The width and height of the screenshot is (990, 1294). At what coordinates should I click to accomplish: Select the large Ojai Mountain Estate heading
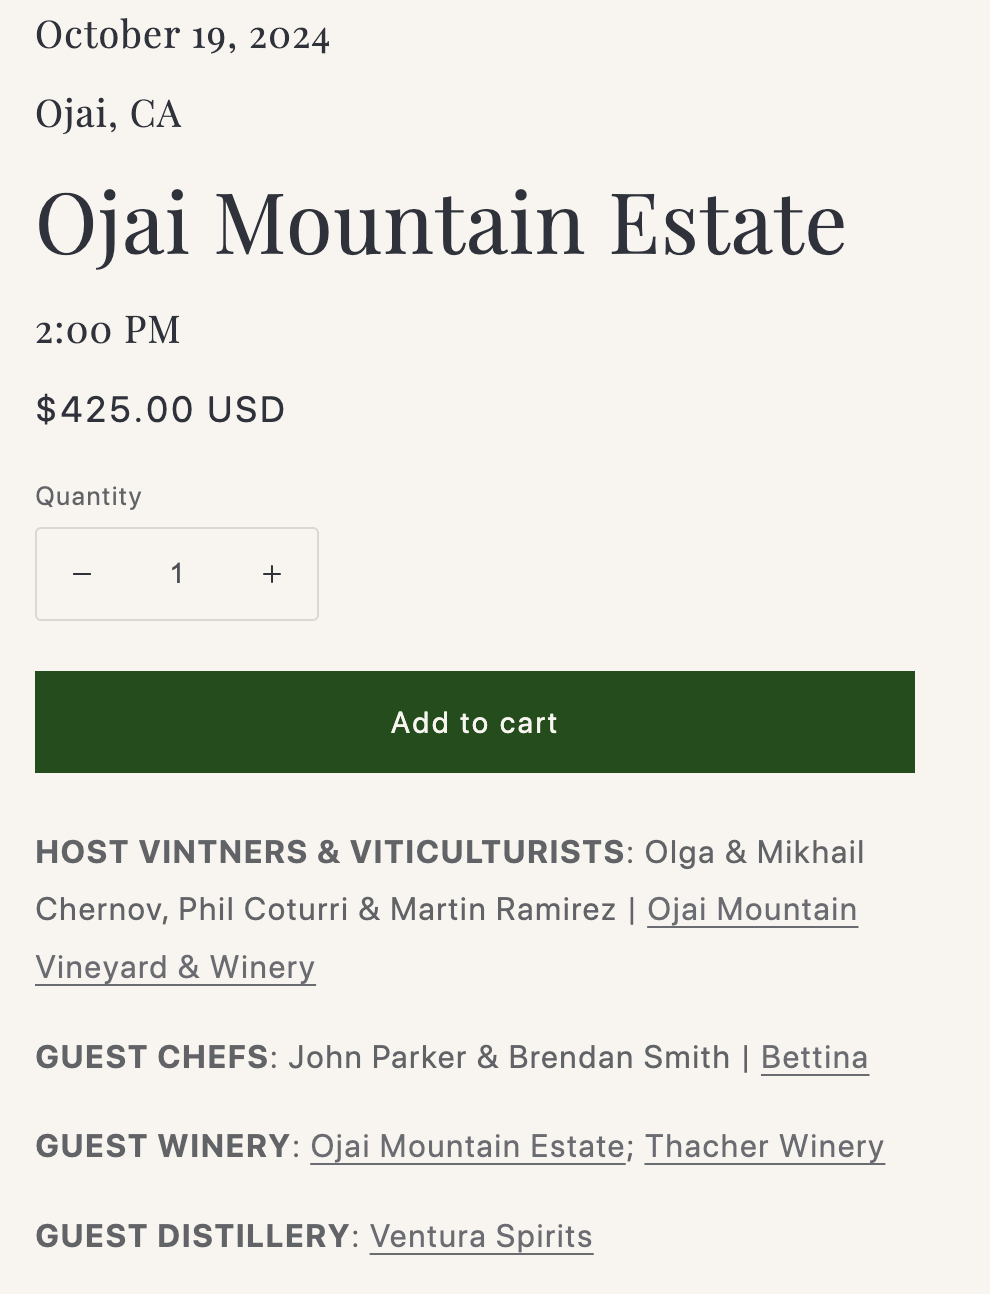pyautogui.click(x=441, y=224)
